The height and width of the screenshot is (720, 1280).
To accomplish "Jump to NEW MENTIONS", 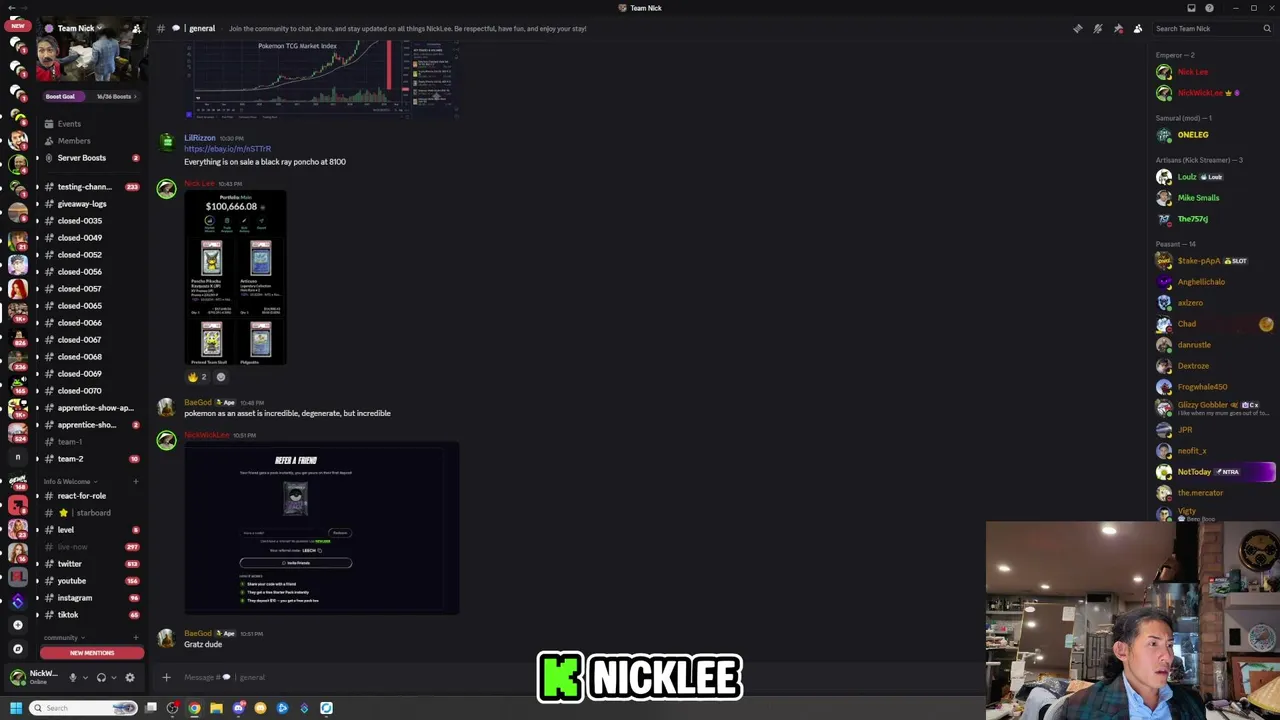I will (91, 653).
